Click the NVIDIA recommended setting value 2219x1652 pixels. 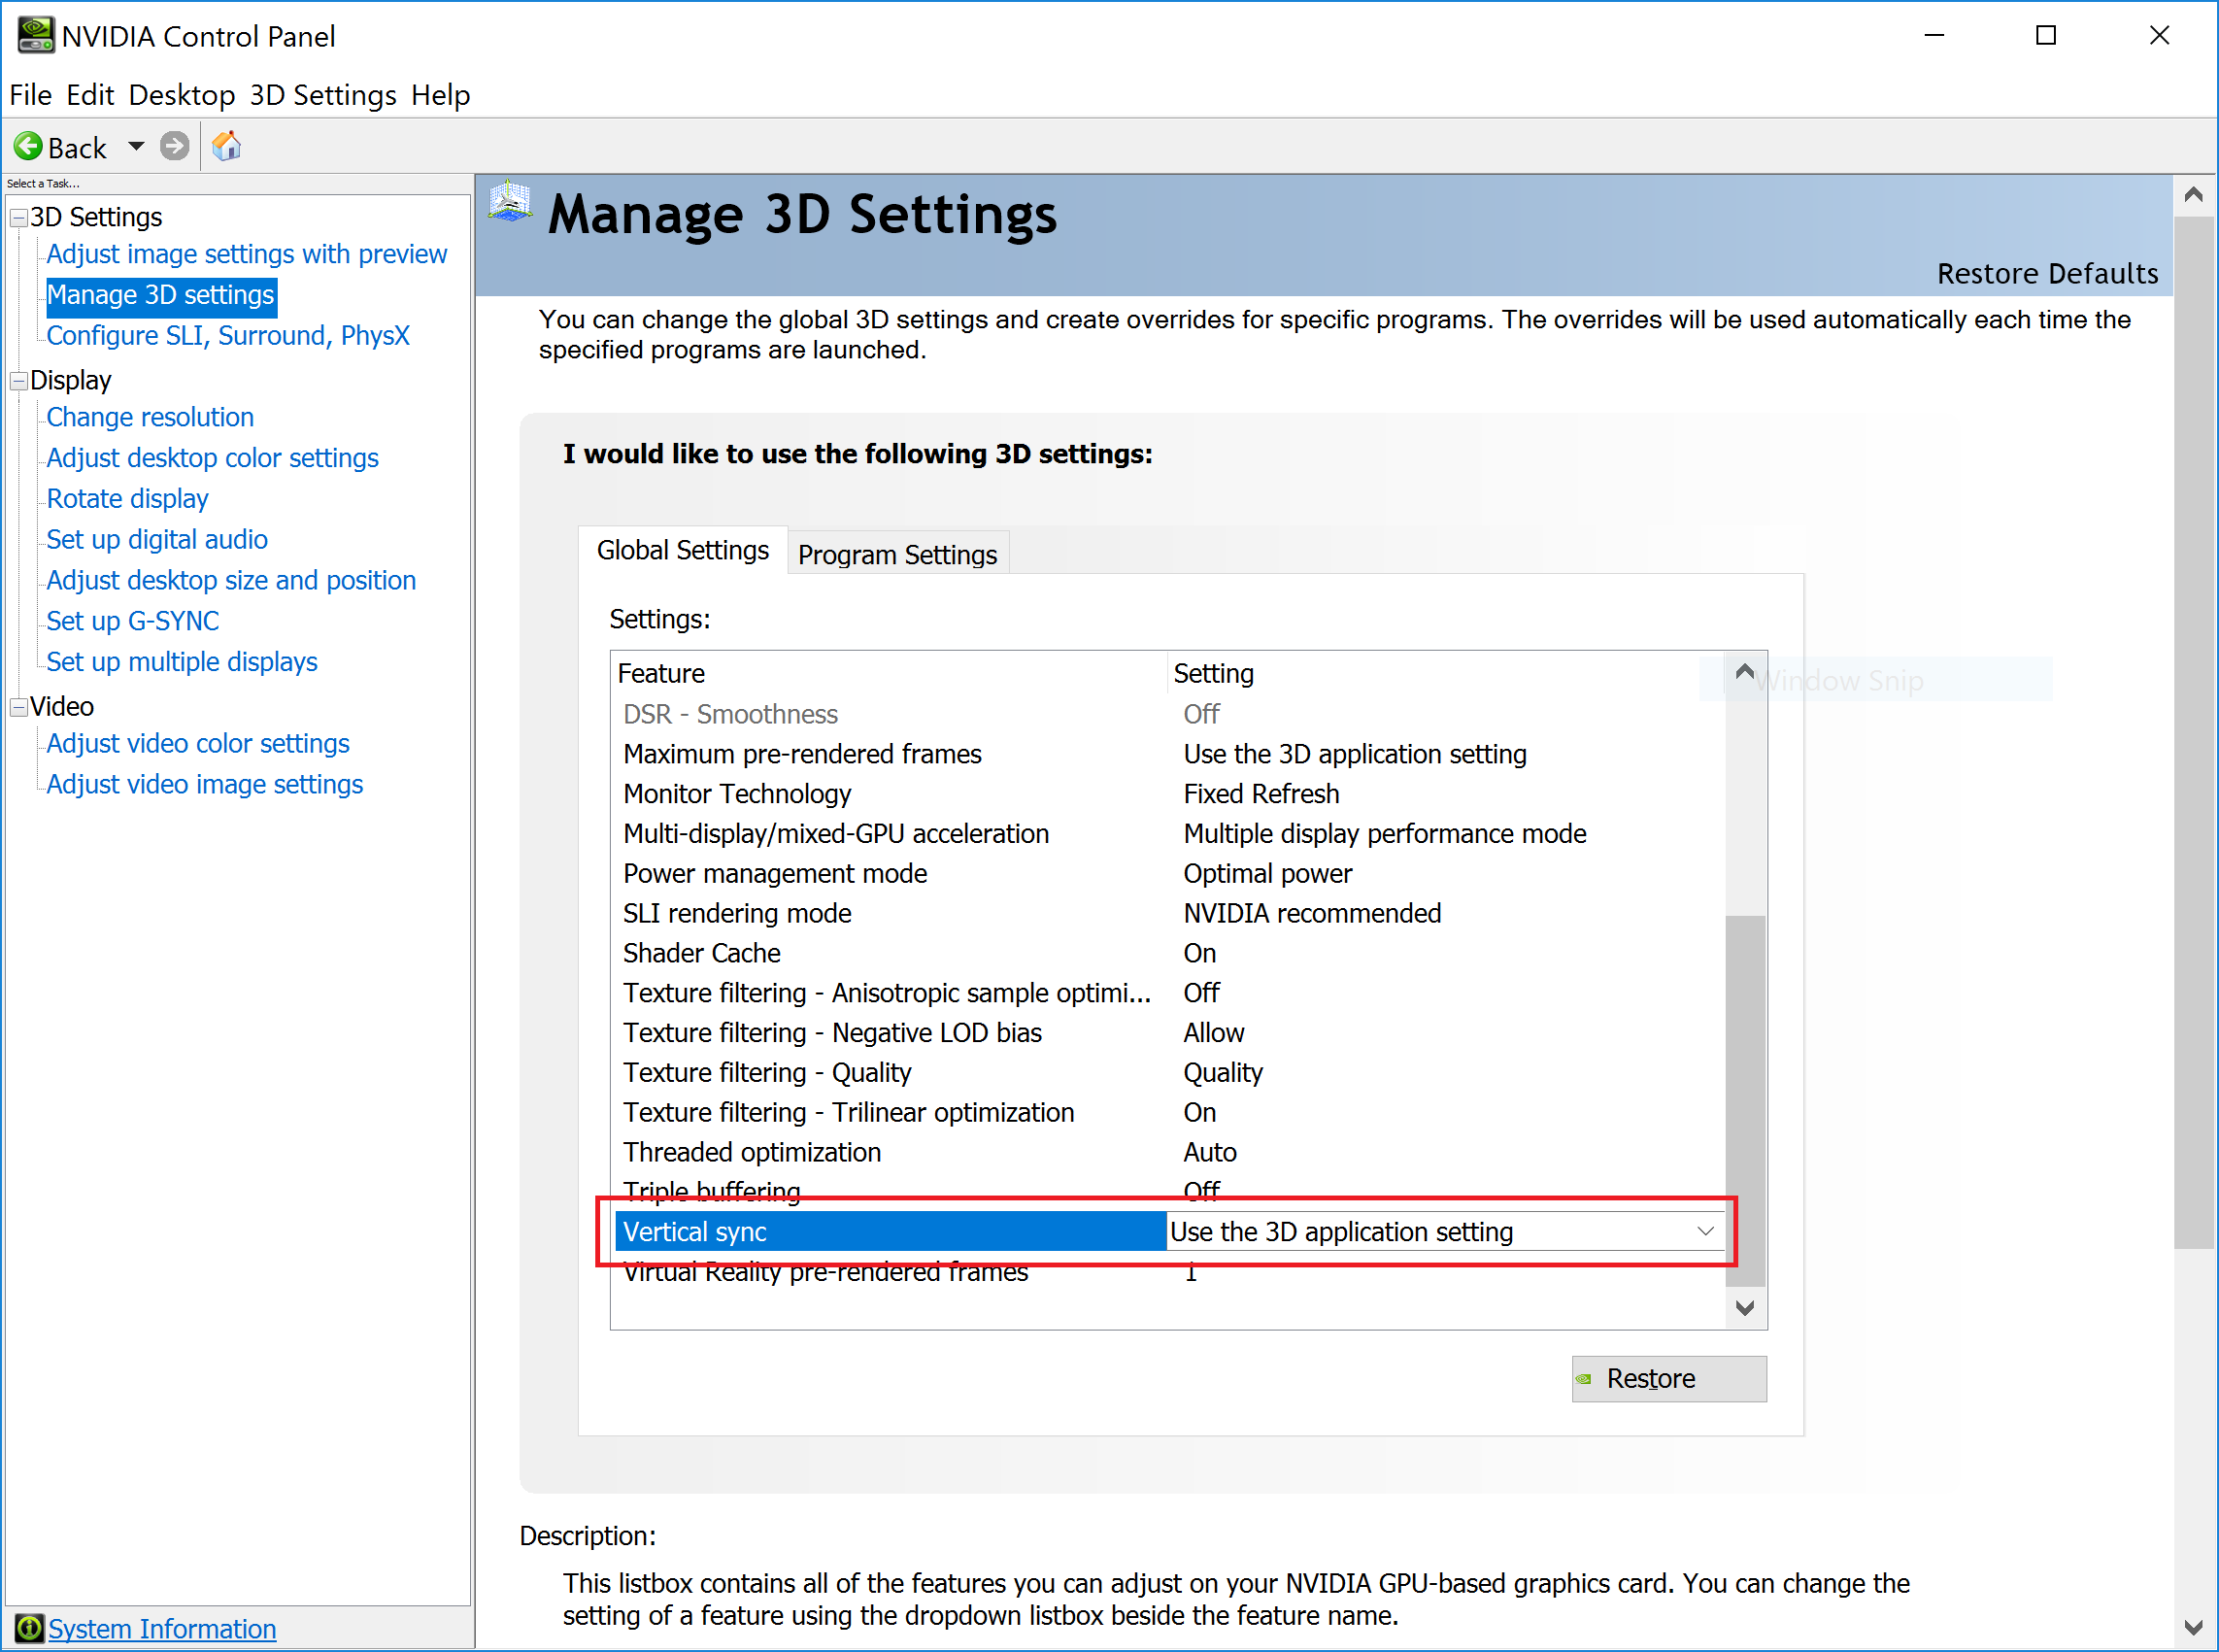(x=1312, y=914)
